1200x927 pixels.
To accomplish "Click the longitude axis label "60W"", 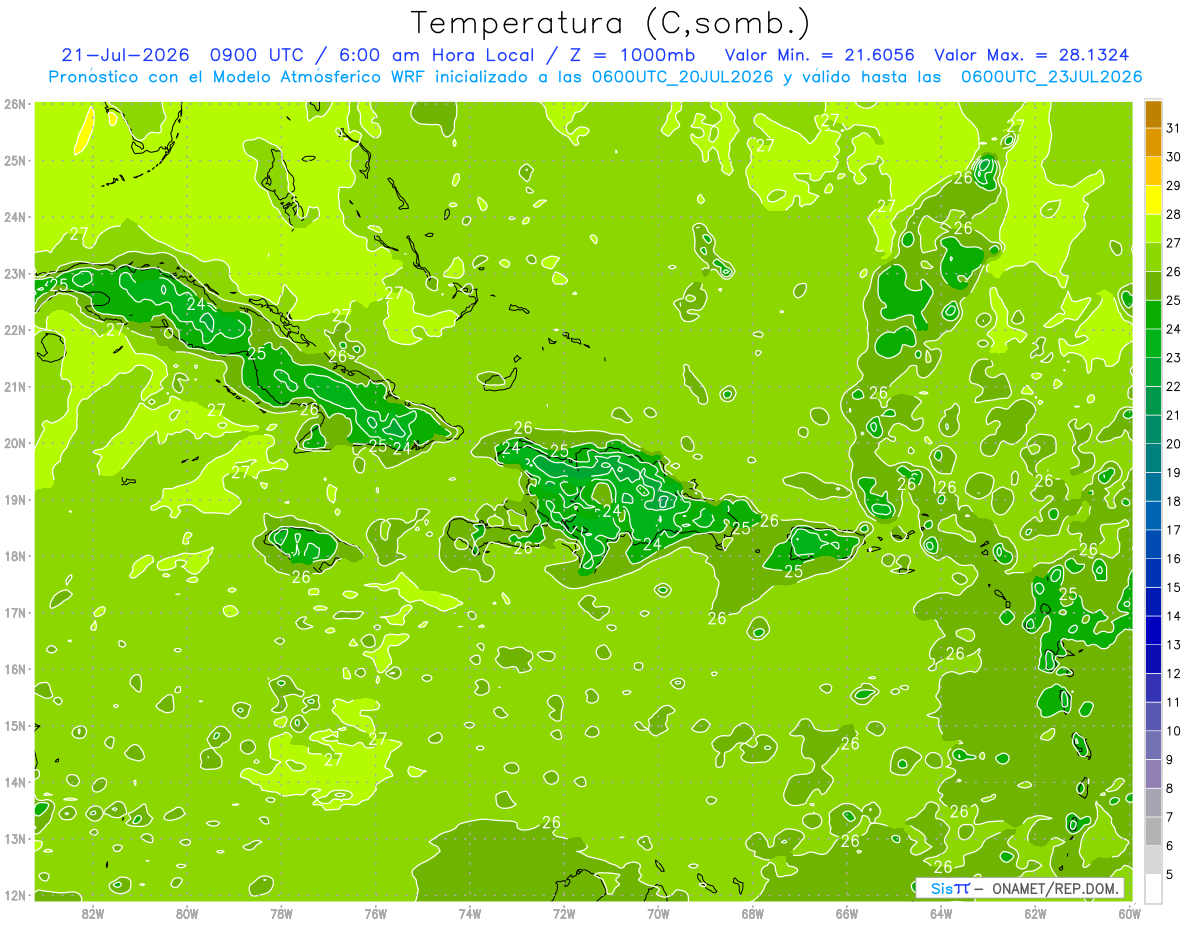I will coord(1130,912).
